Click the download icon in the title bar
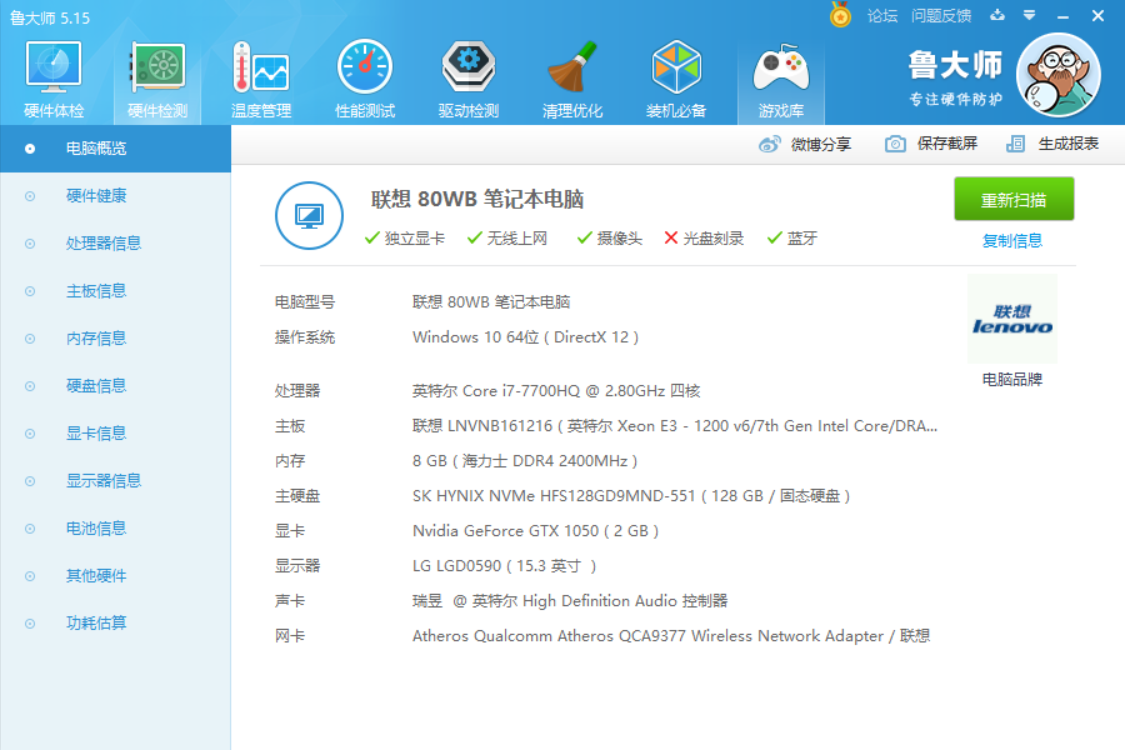The image size is (1125, 750). tap(995, 16)
